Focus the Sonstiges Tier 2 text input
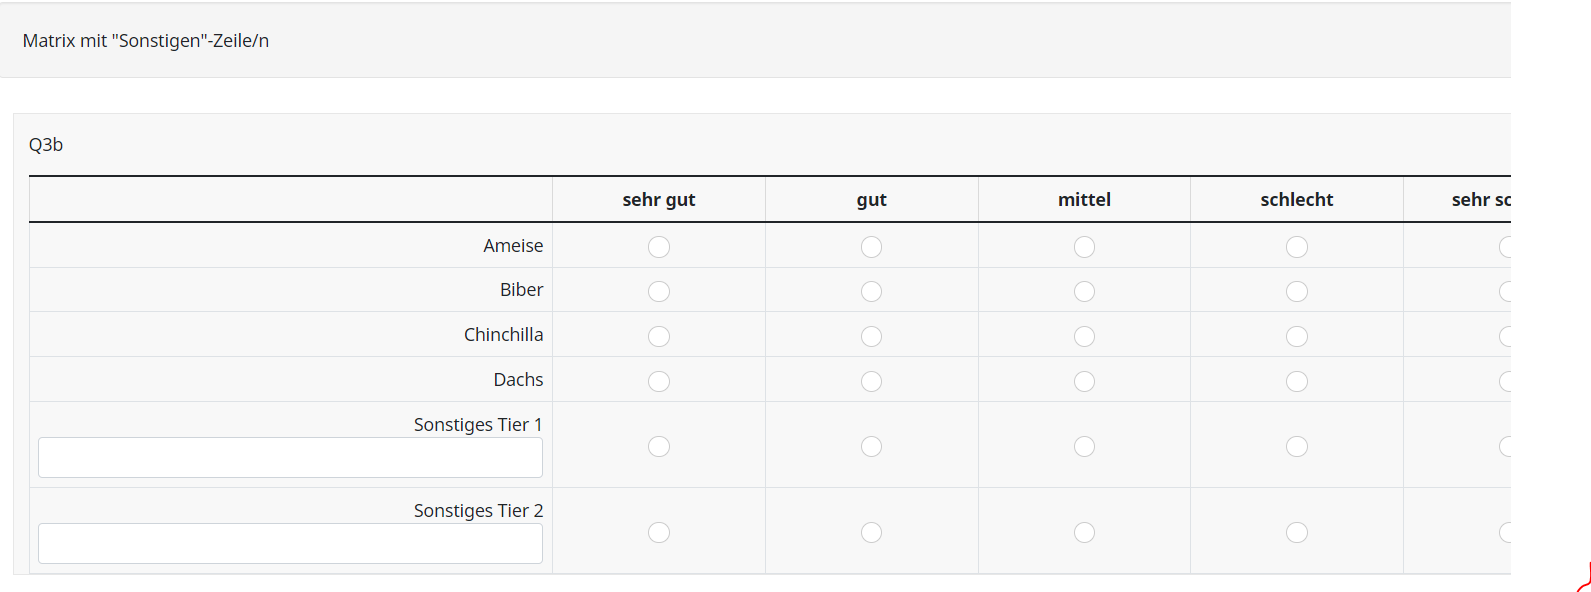This screenshot has height=592, width=1591. coord(290,543)
